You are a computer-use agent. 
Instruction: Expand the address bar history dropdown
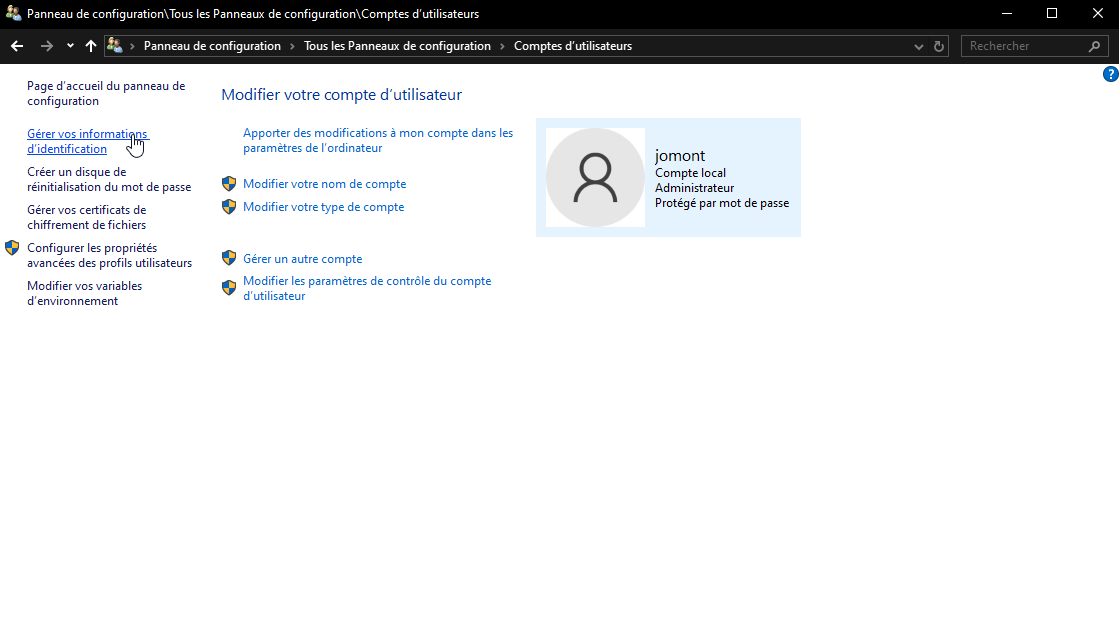coord(919,46)
